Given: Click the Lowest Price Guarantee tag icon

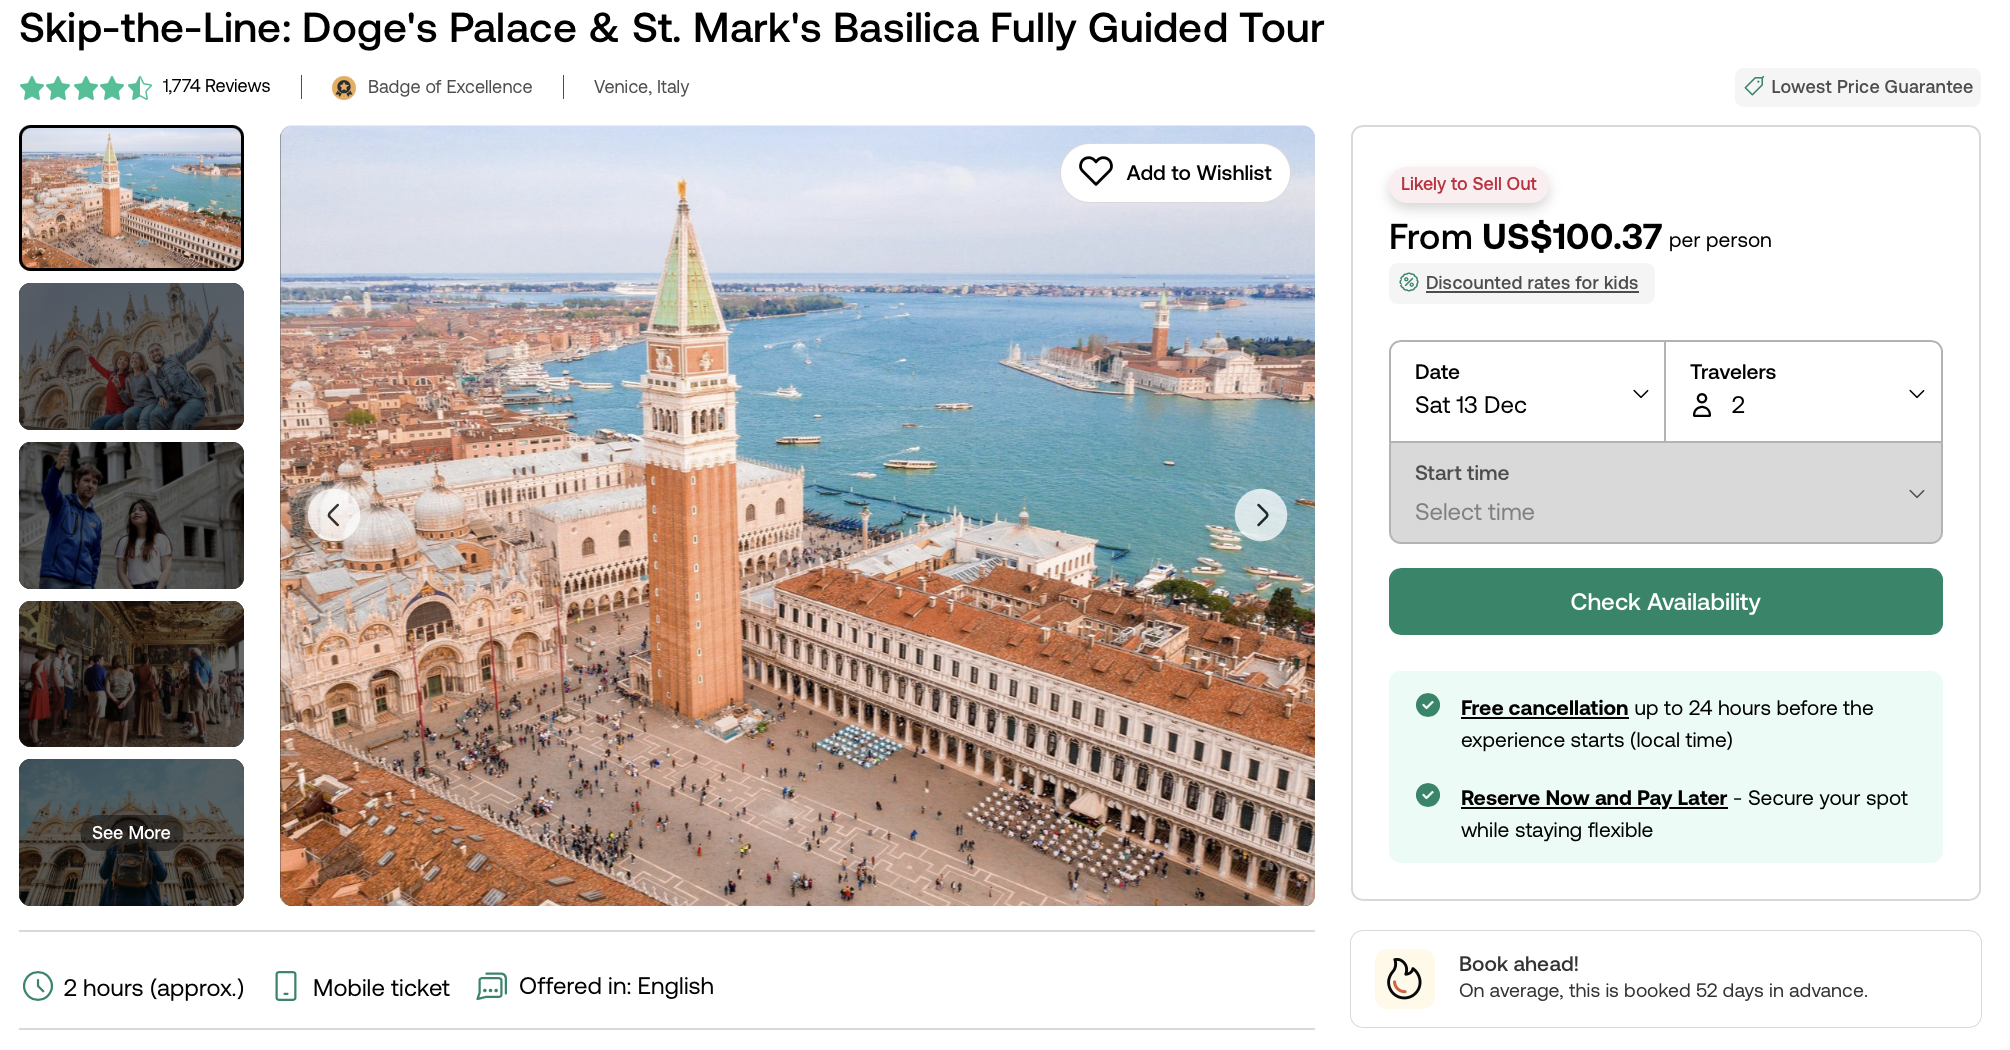Looking at the screenshot, I should pos(1754,87).
